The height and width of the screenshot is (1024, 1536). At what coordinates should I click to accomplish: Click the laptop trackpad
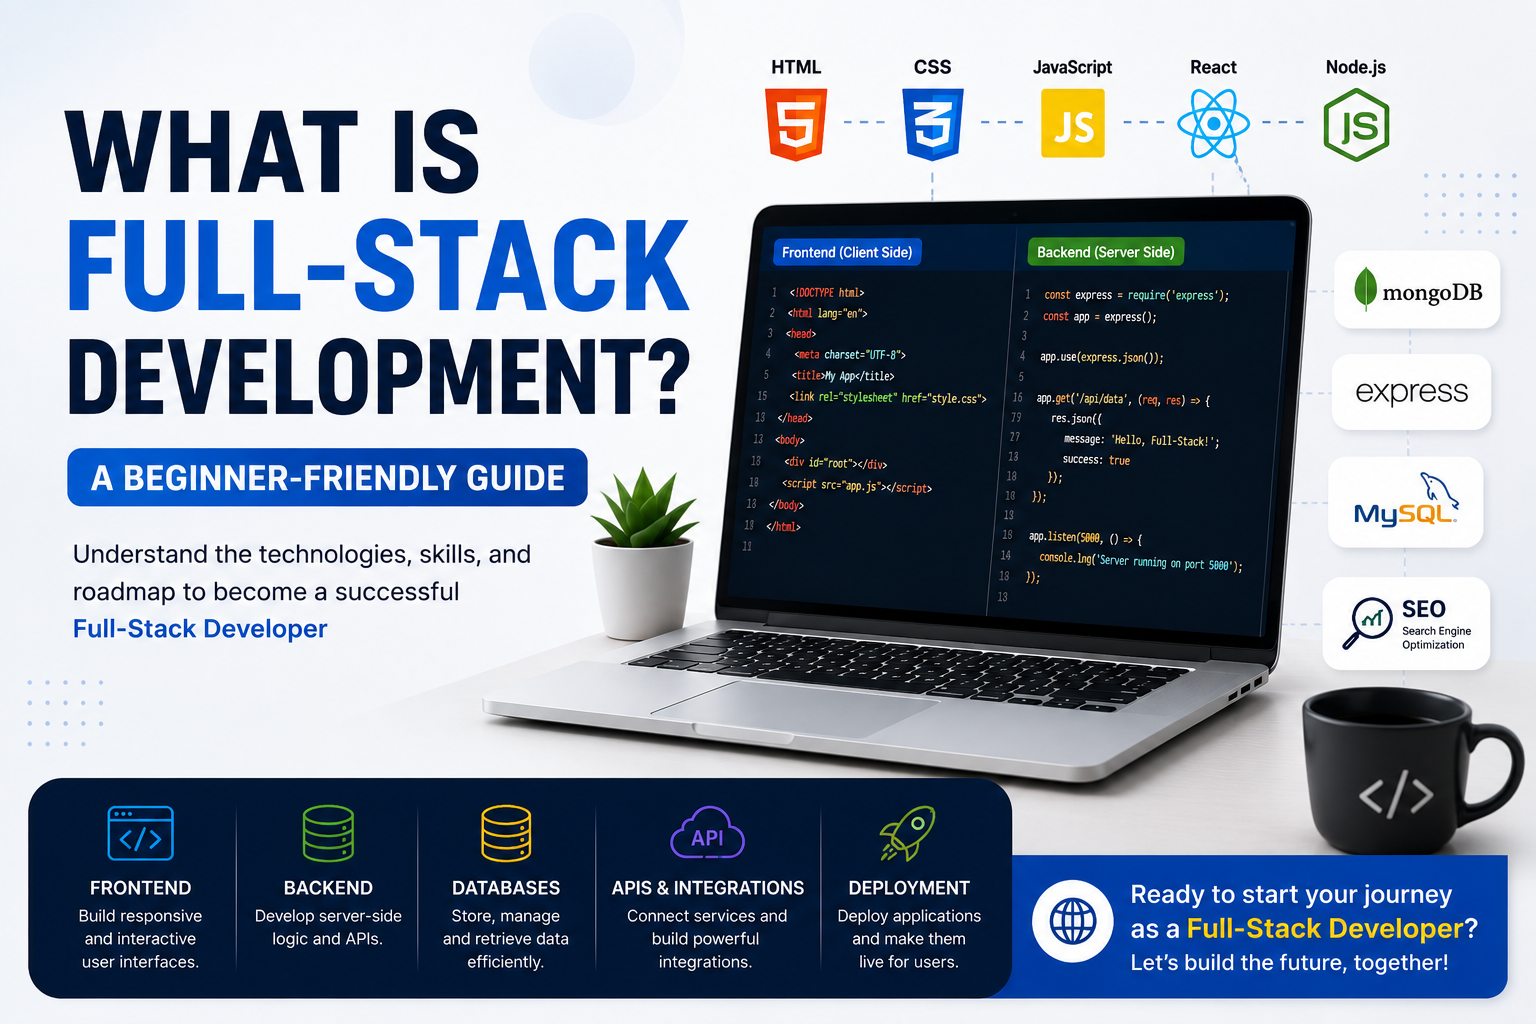point(795,708)
